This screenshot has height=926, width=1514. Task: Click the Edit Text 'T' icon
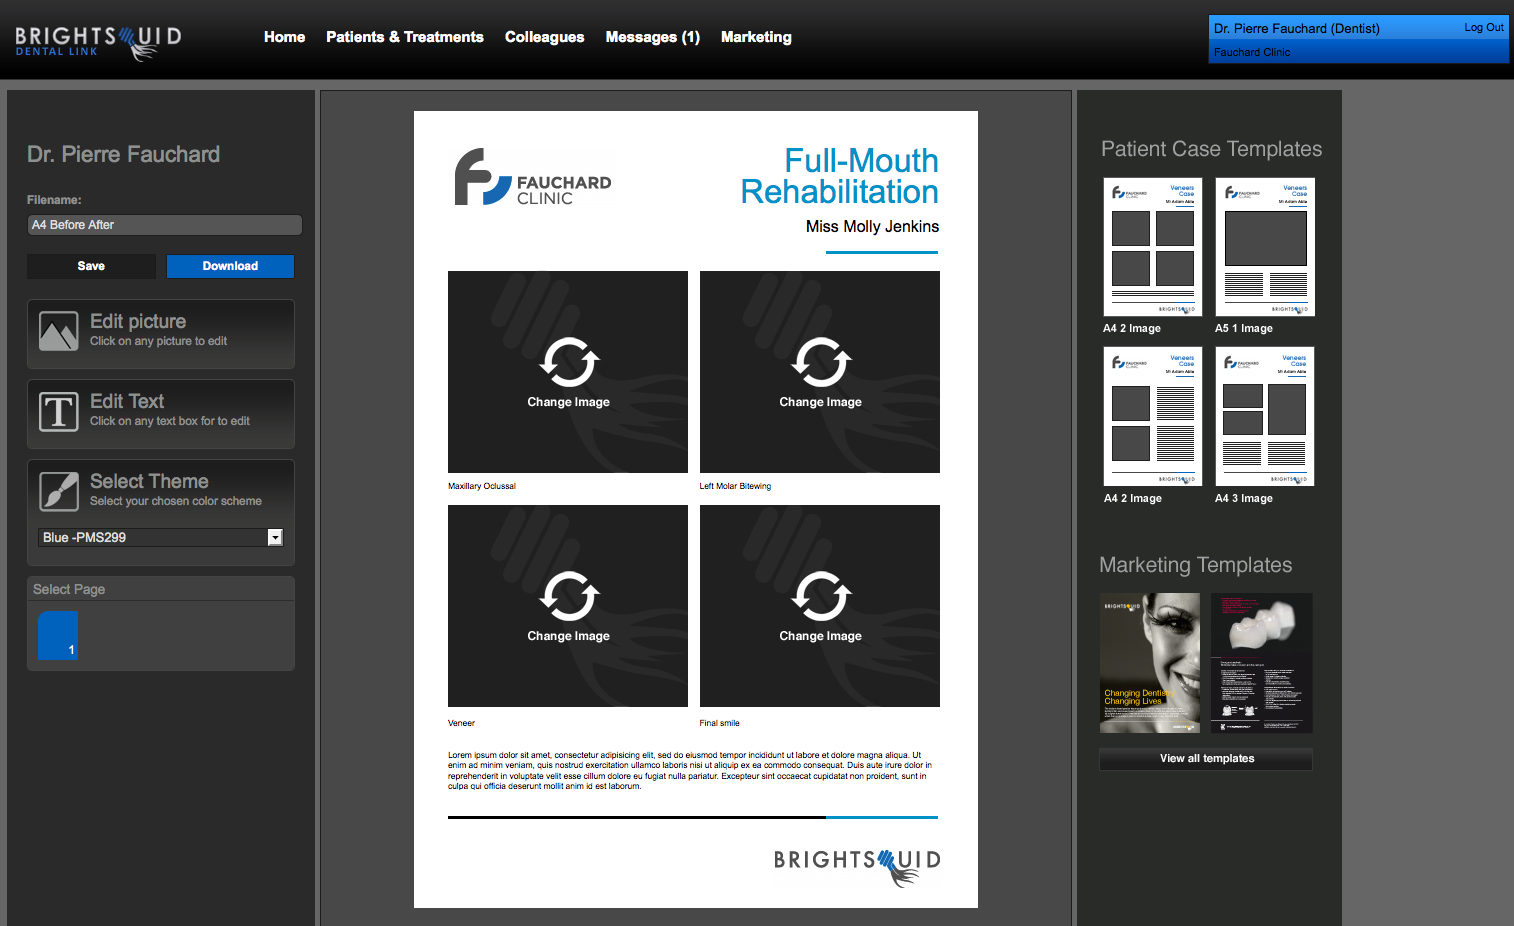(x=58, y=411)
